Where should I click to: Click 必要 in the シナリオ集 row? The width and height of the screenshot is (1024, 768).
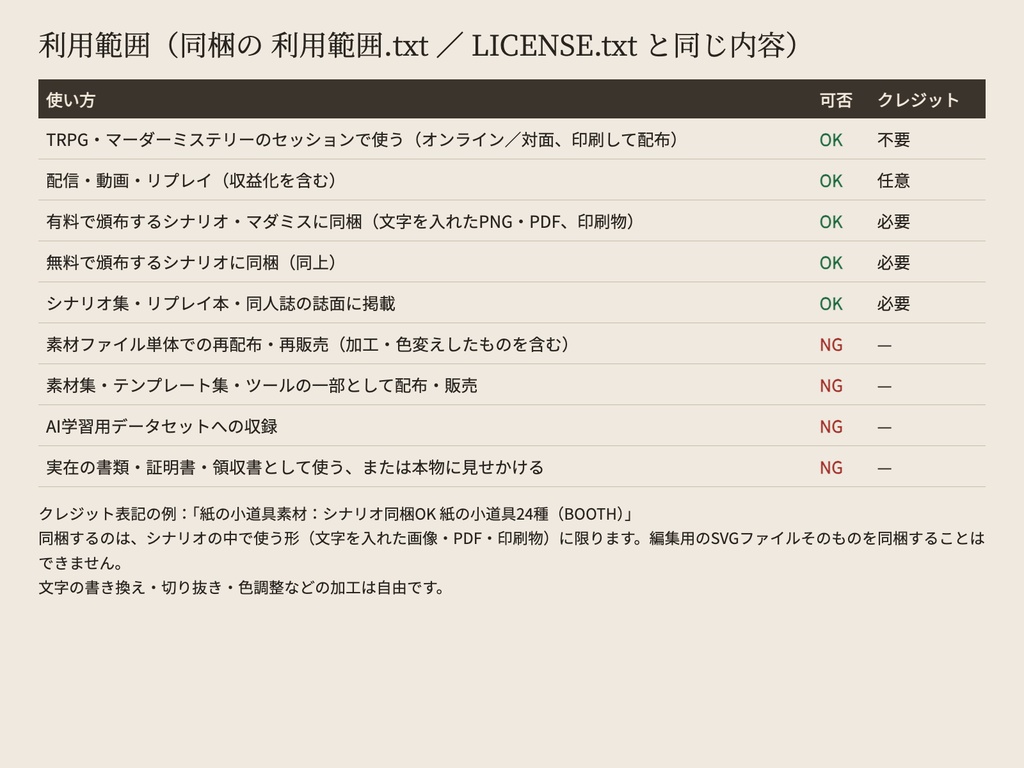(x=893, y=304)
